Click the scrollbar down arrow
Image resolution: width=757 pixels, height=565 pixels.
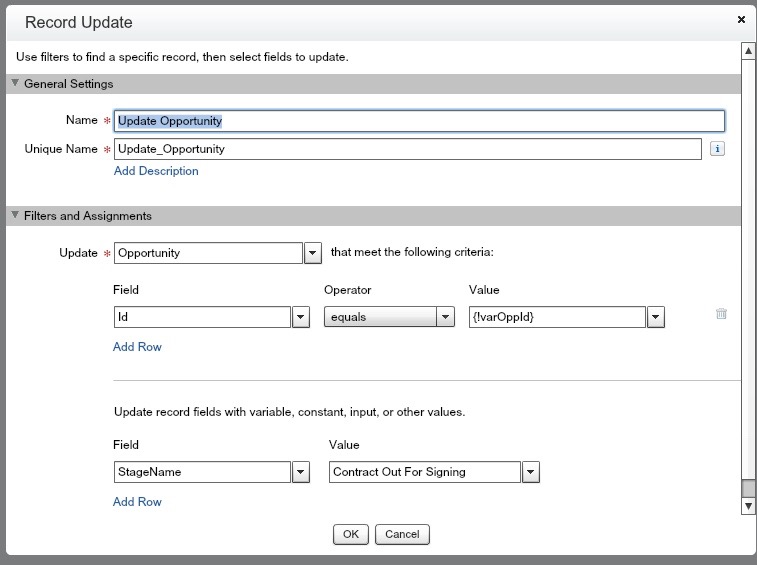747,507
